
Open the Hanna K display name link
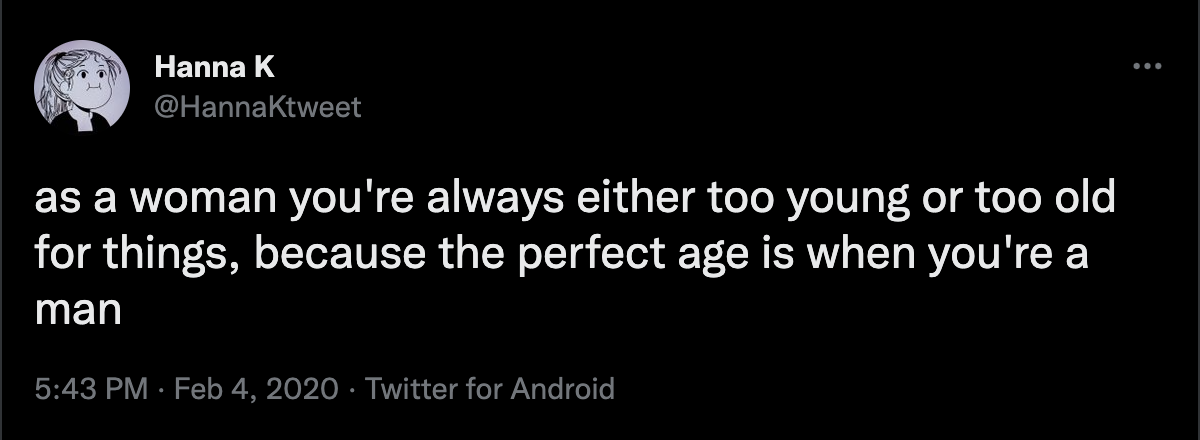[x=215, y=69]
